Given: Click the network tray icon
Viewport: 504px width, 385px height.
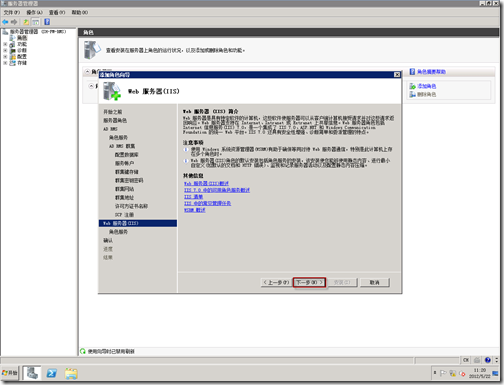Looking at the screenshot, I should tap(452, 373).
